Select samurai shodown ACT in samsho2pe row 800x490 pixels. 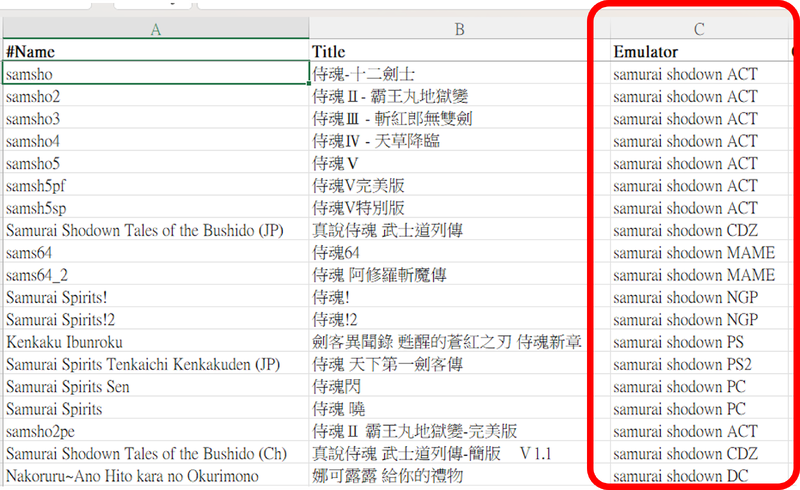(x=699, y=431)
